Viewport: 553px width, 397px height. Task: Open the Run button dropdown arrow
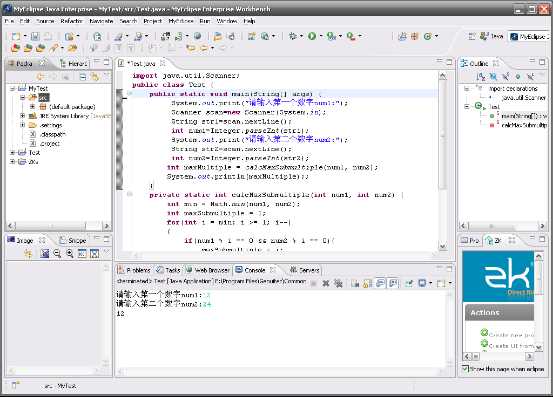click(x=321, y=36)
